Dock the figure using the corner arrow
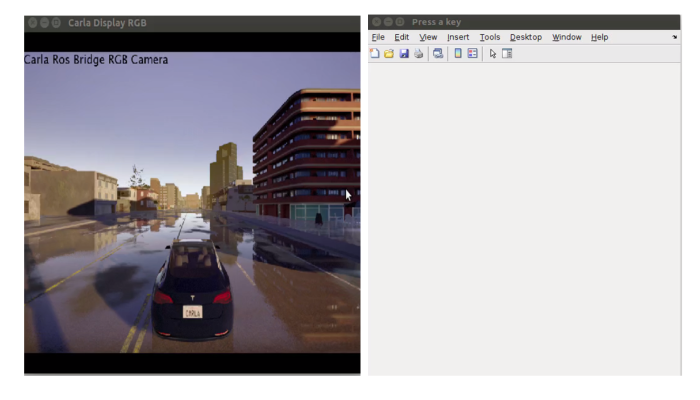700x400 pixels. (675, 37)
